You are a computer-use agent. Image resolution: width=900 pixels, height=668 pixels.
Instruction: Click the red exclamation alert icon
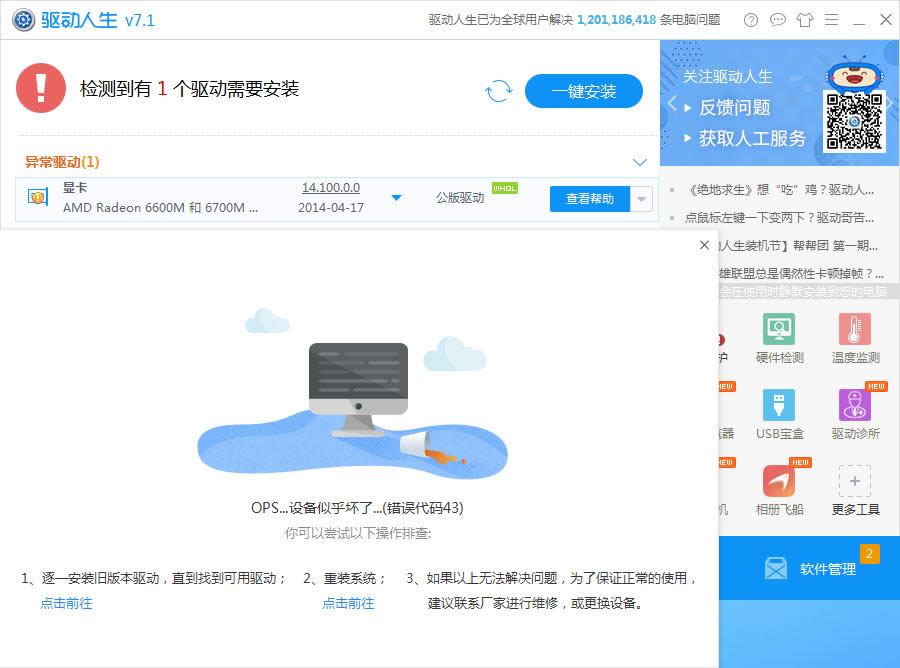point(41,88)
